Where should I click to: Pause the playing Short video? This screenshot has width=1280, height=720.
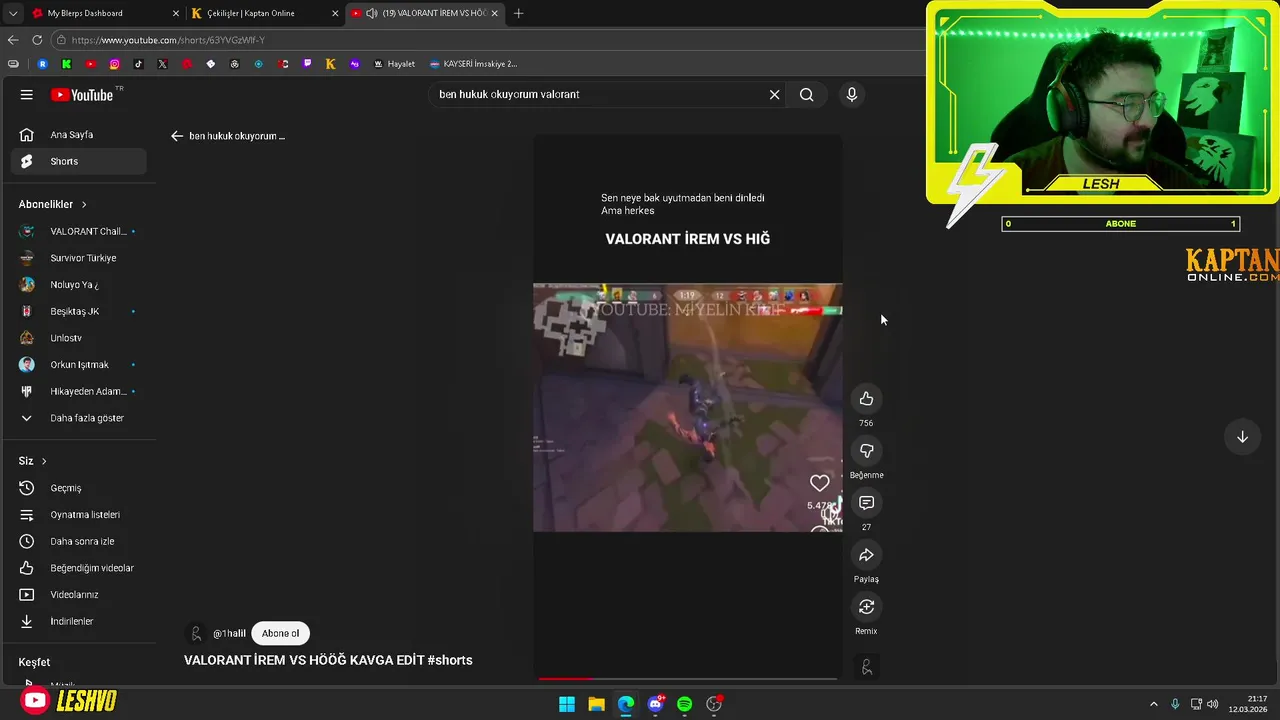[687, 407]
